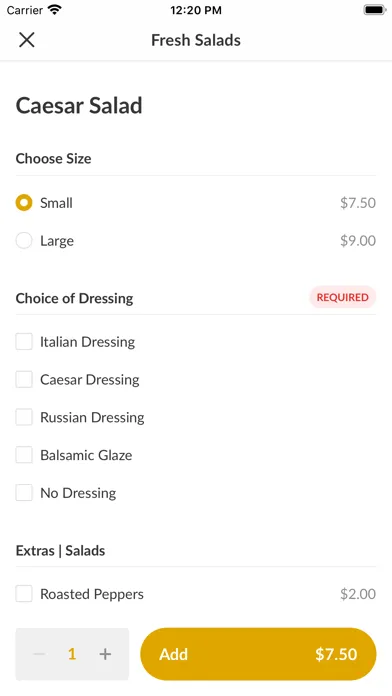
Task: Tap the $9.00 Large price
Action: click(x=358, y=241)
